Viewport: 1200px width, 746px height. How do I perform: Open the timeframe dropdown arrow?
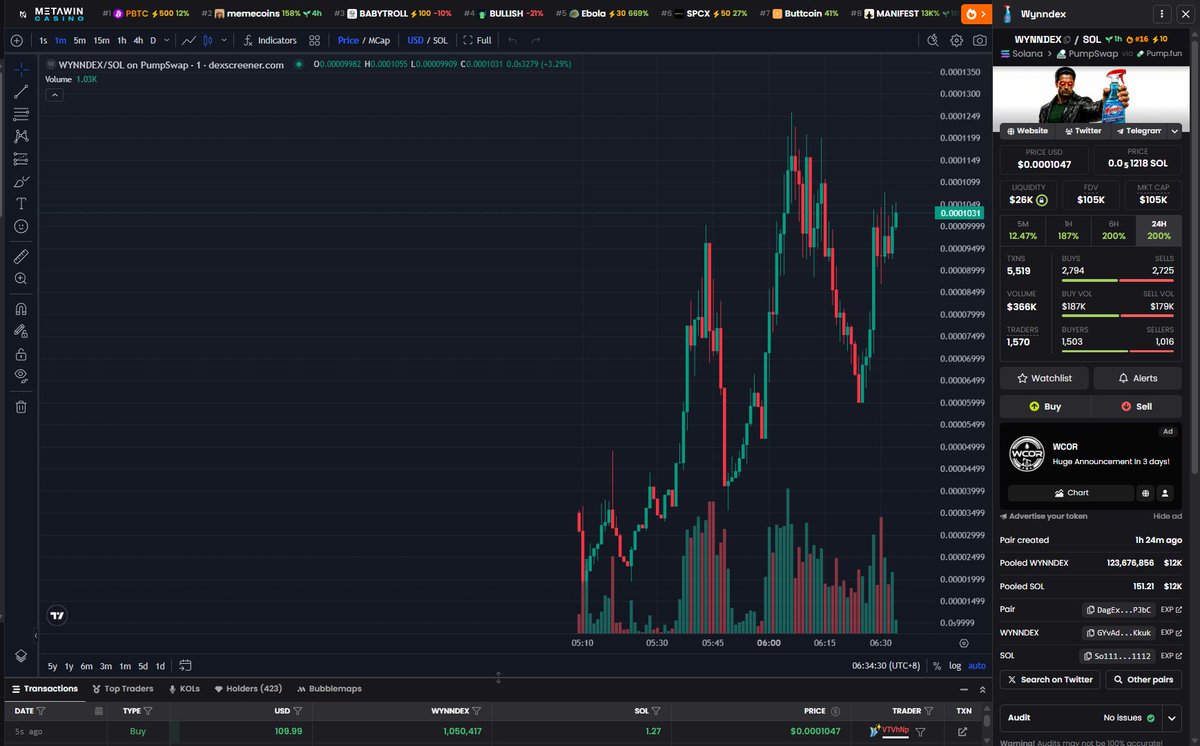click(167, 40)
